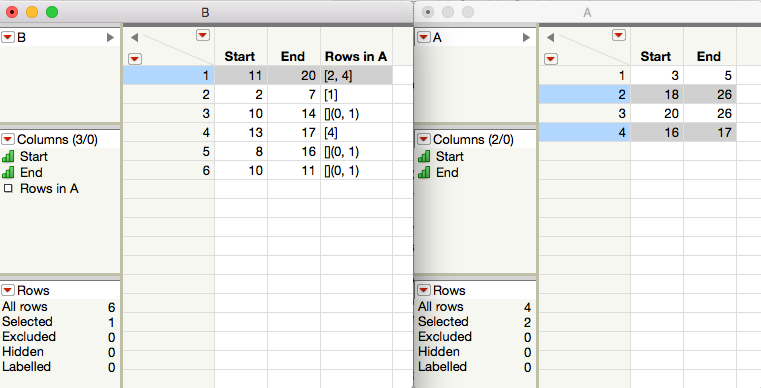
Task: Open the column header red triangle in window A
Action: (619, 35)
